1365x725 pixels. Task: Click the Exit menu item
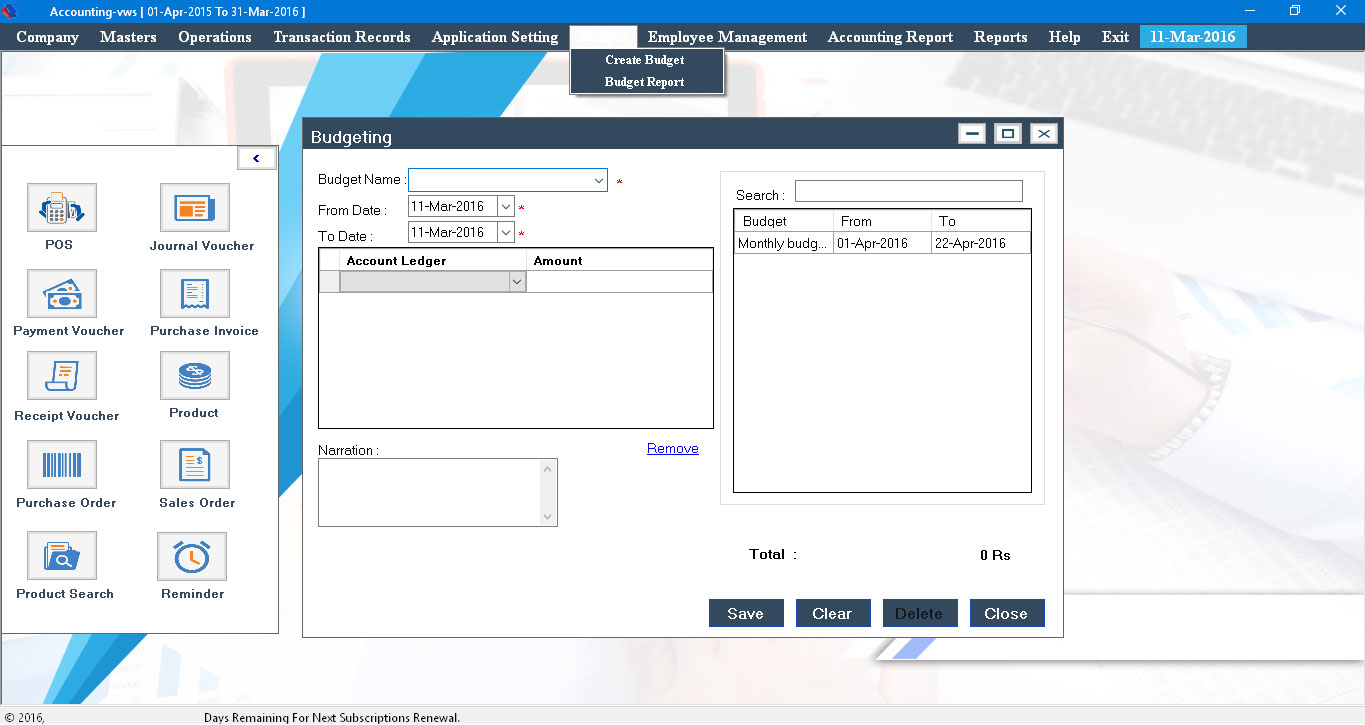coord(1115,37)
